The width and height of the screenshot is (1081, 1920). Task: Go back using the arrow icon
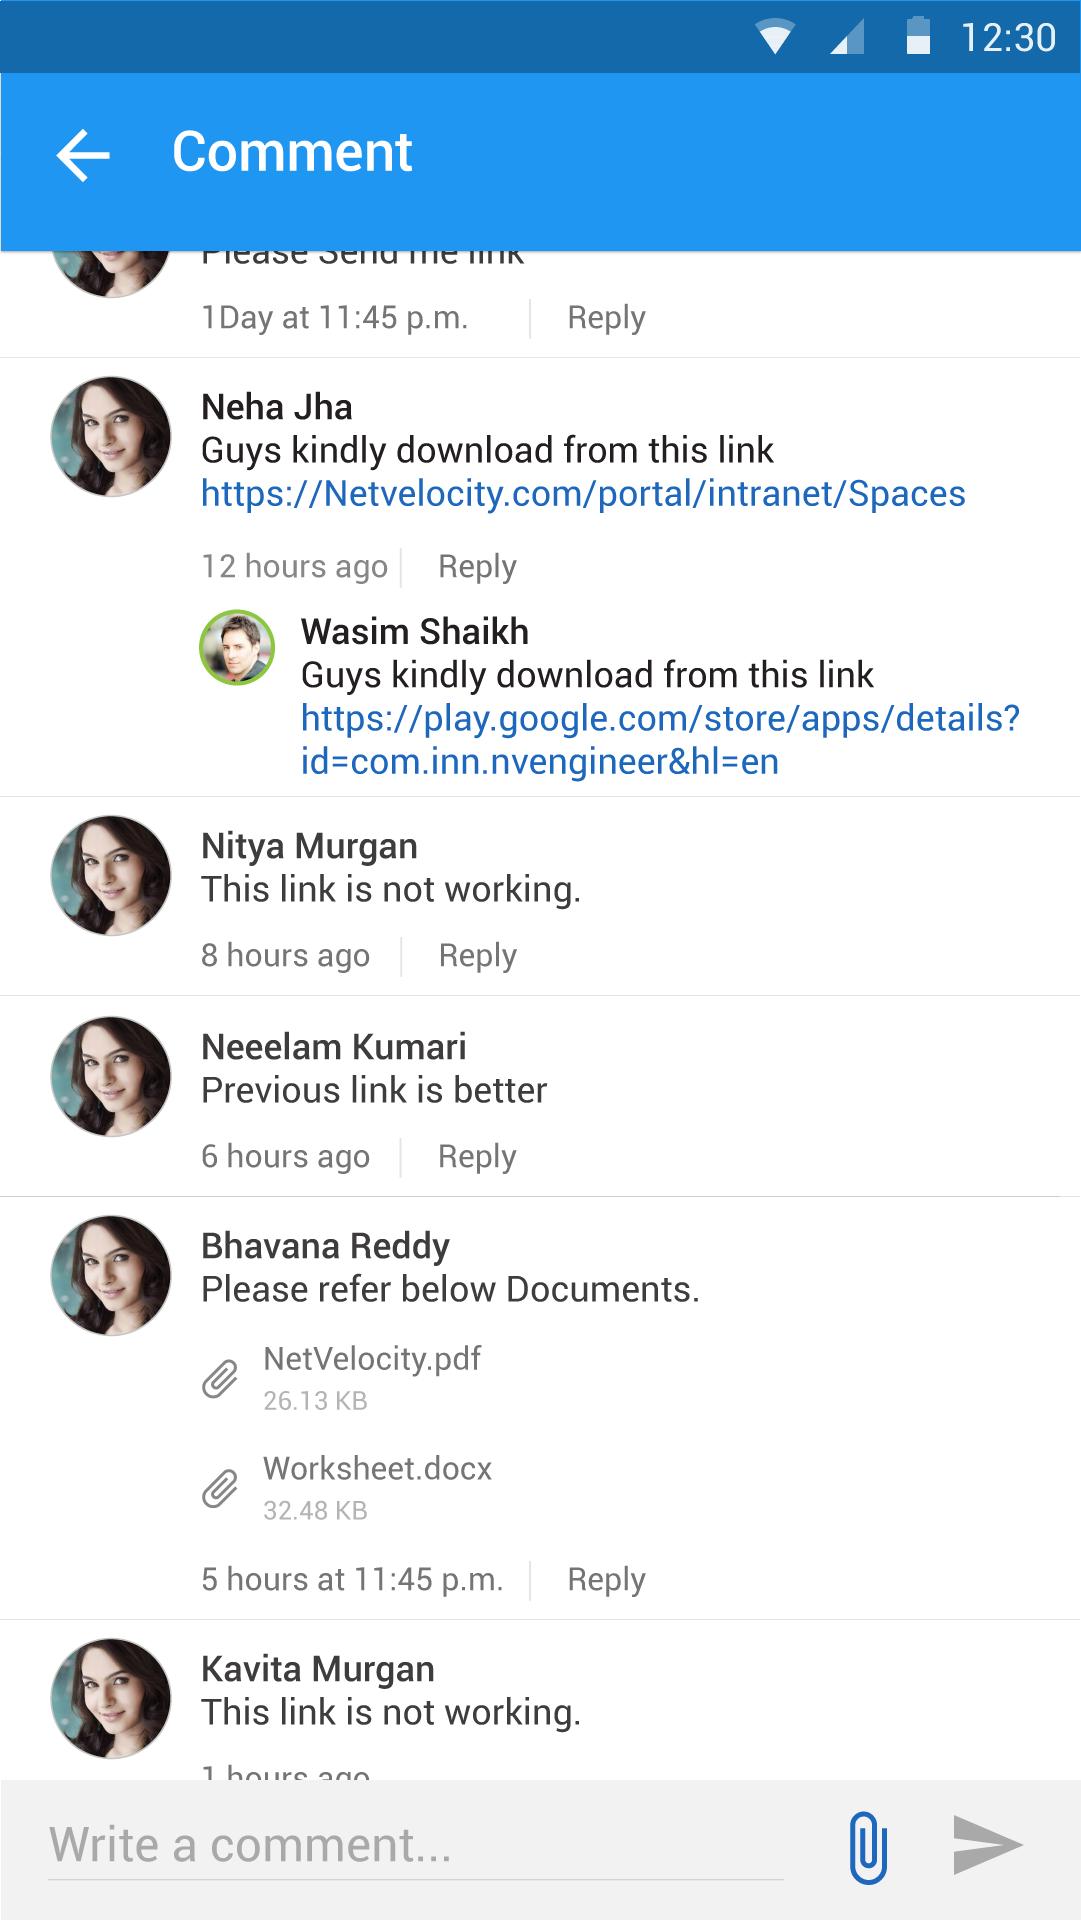click(83, 155)
